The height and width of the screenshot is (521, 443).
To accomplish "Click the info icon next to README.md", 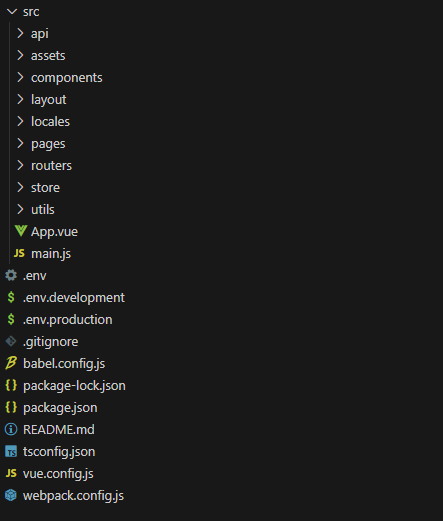I will [x=11, y=429].
